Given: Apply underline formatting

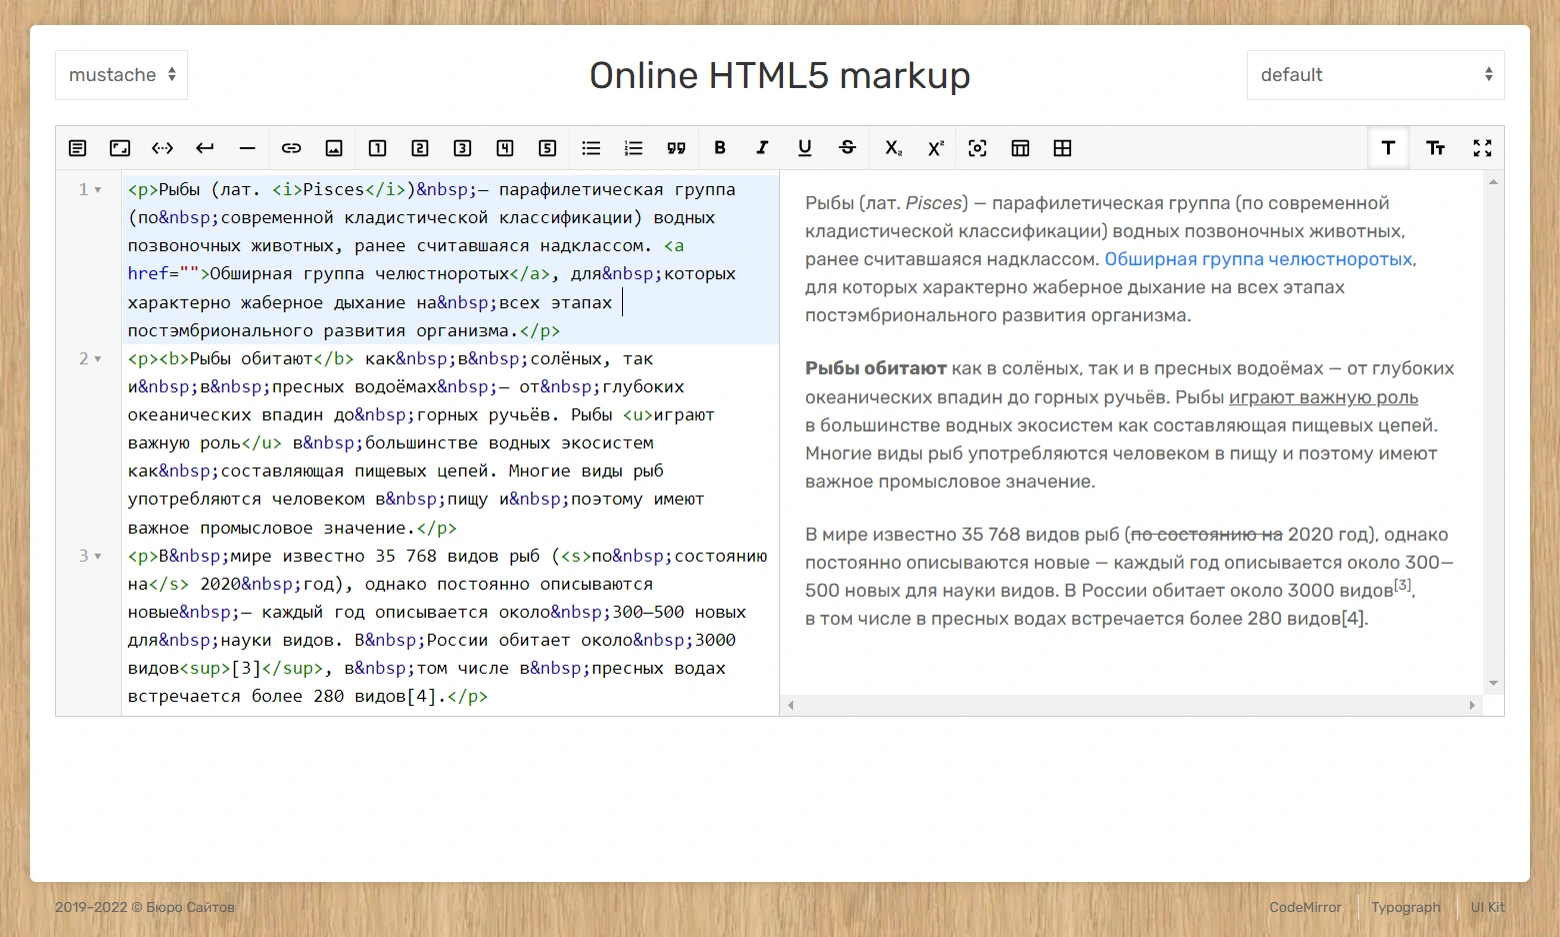Looking at the screenshot, I should pos(805,148).
